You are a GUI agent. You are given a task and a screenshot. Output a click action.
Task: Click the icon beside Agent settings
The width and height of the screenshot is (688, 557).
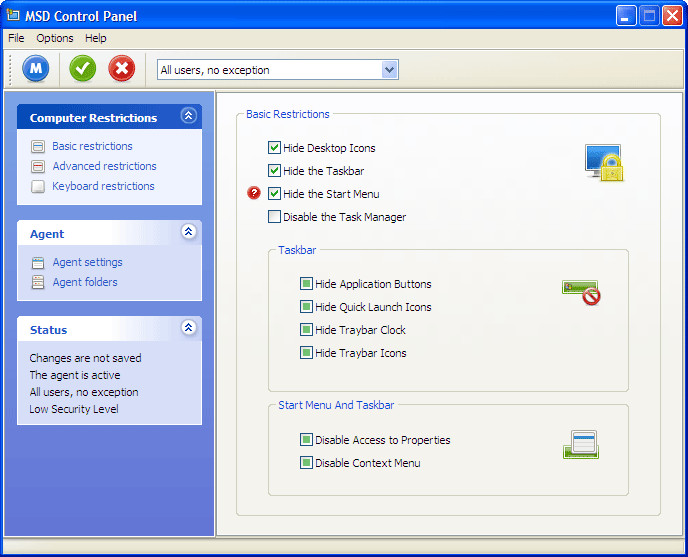[38, 262]
